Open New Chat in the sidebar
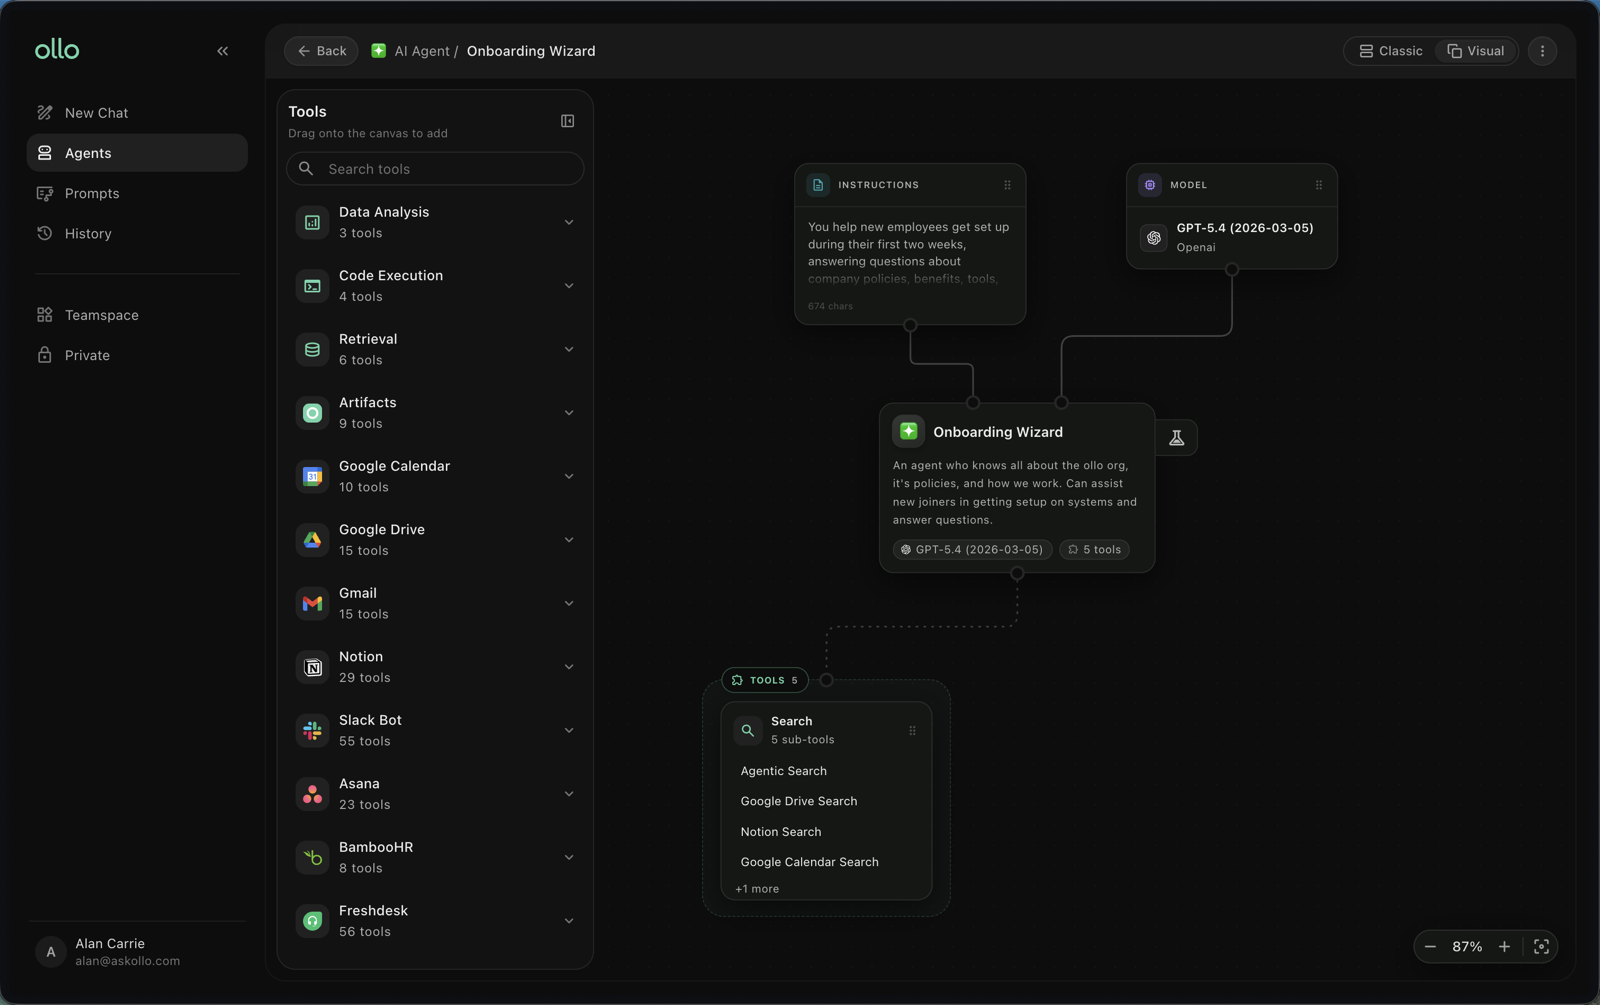This screenshot has width=1600, height=1005. click(137, 113)
